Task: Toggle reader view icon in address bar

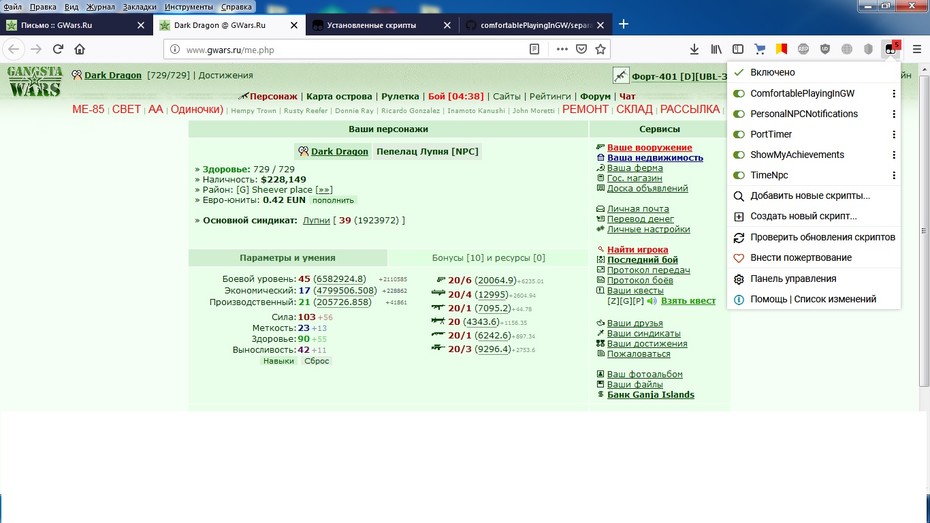Action: (534, 49)
